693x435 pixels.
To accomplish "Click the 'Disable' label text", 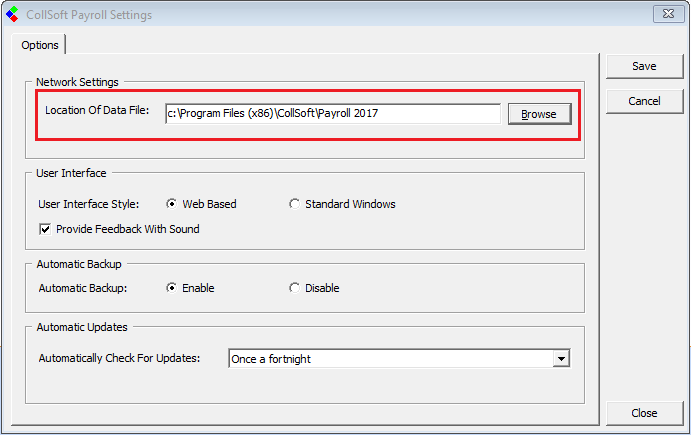I will [x=322, y=288].
